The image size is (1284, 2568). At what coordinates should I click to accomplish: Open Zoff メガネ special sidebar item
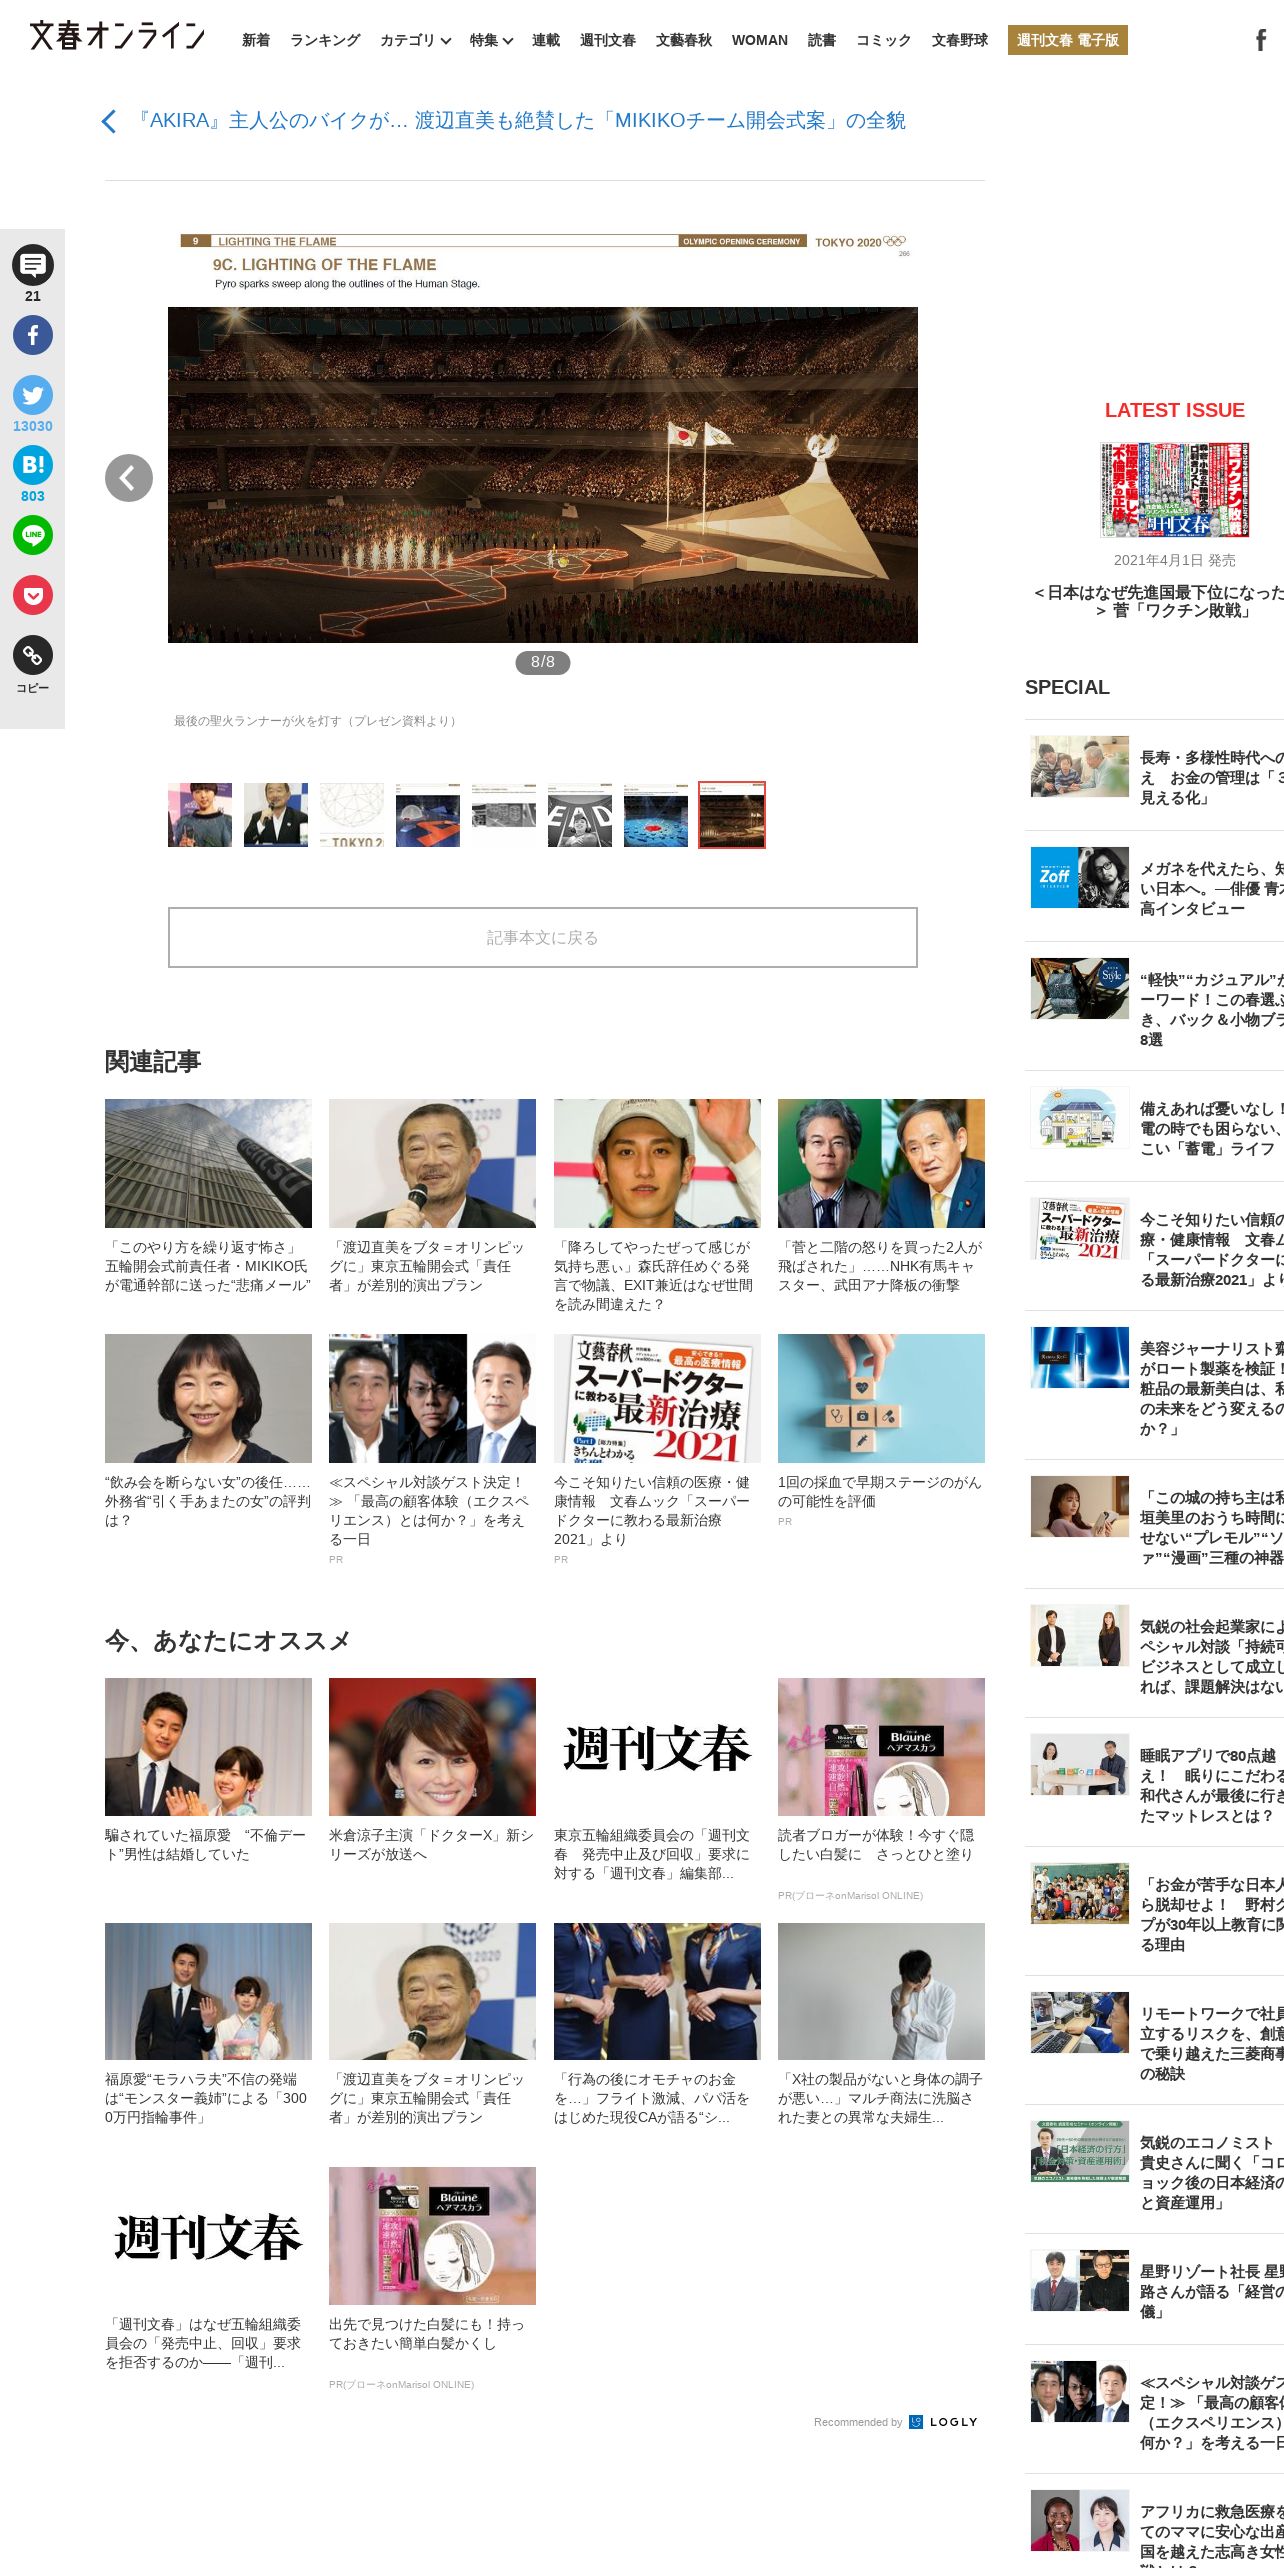(1157, 886)
